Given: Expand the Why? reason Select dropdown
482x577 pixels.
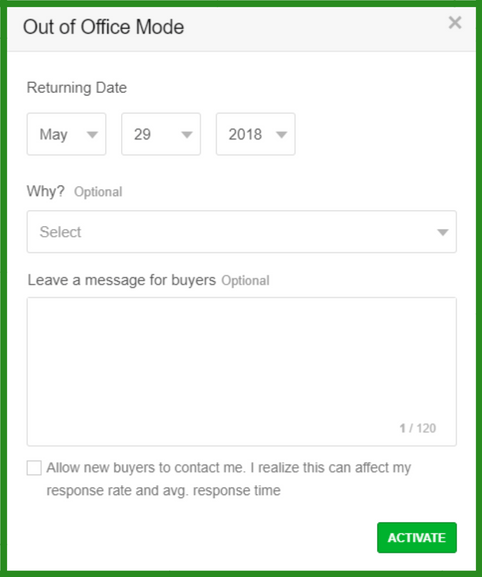Looking at the screenshot, I should [242, 232].
